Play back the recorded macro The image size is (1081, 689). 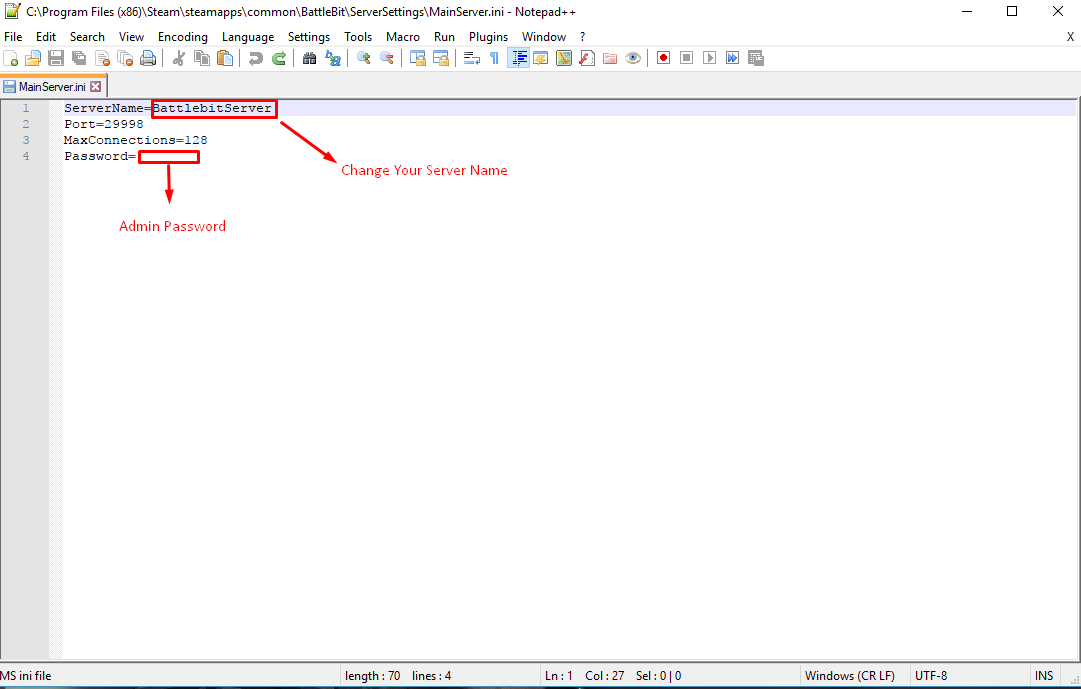point(709,58)
